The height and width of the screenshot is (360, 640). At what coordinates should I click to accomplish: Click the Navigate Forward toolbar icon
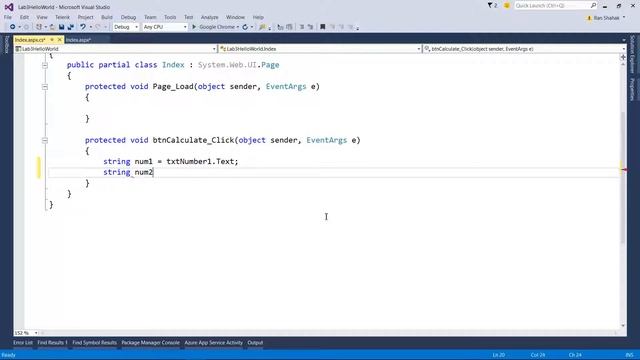pos(26,27)
